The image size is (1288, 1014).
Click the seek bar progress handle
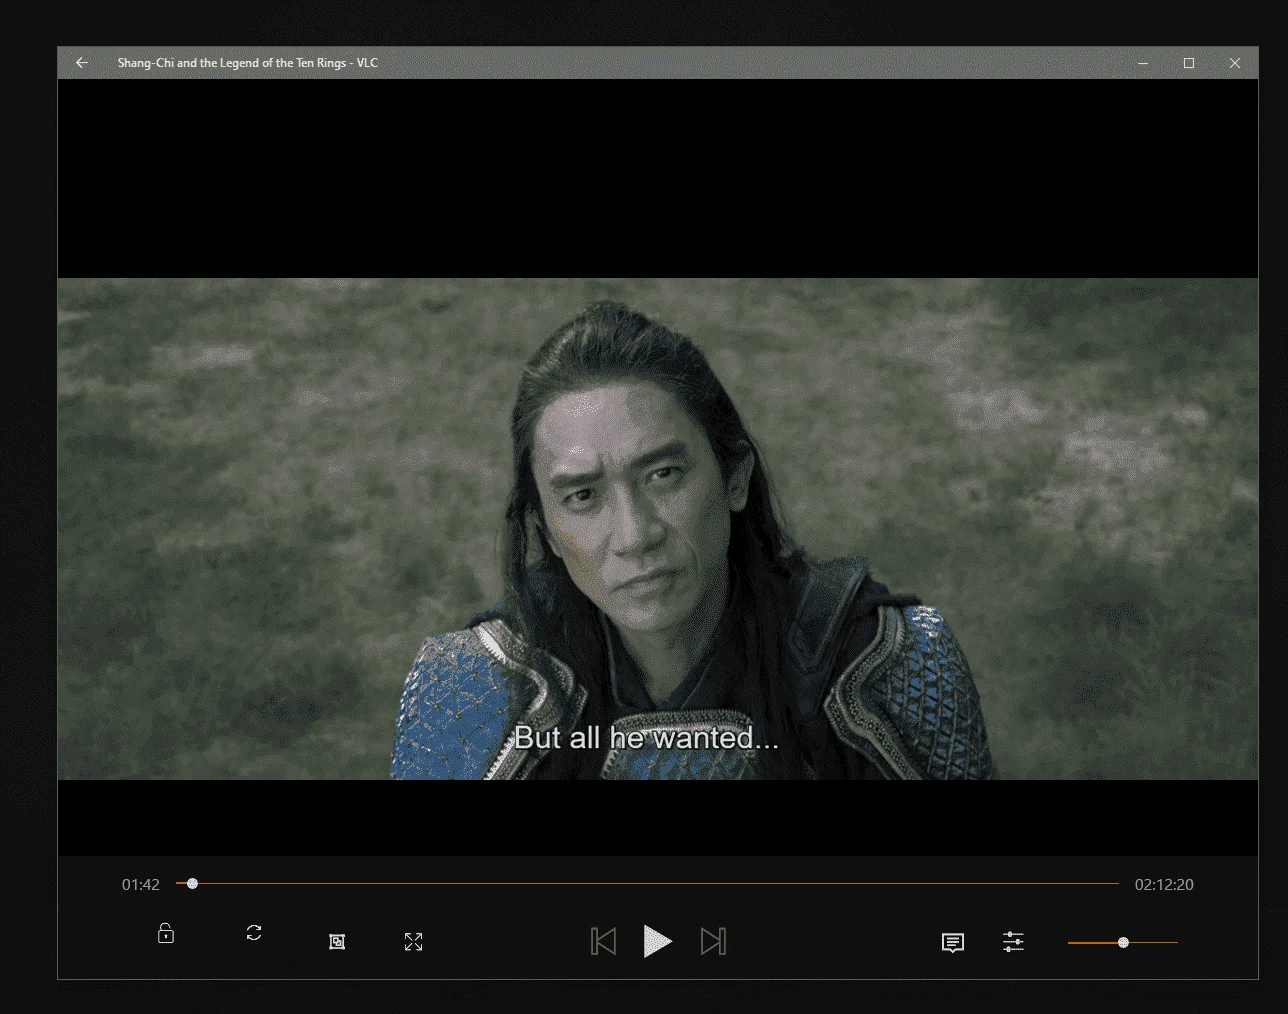(192, 884)
